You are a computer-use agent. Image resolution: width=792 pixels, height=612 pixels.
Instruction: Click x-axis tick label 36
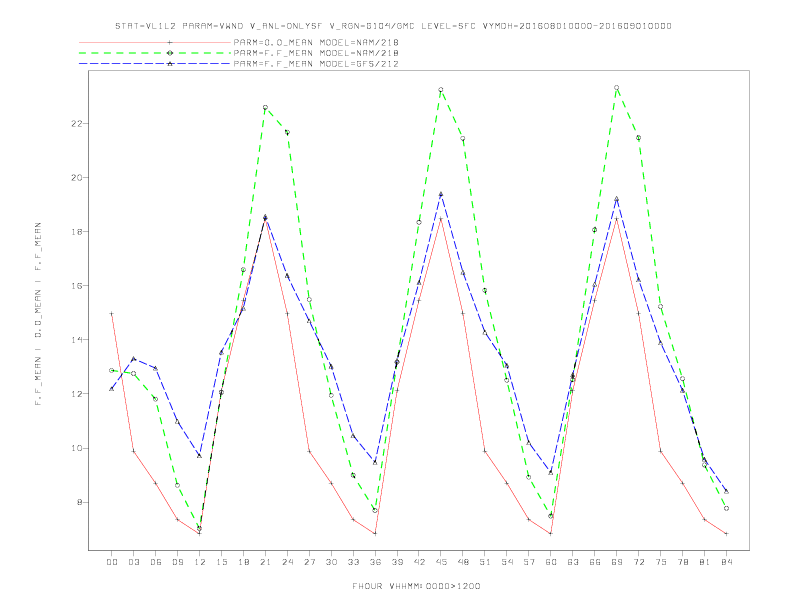coord(375,562)
